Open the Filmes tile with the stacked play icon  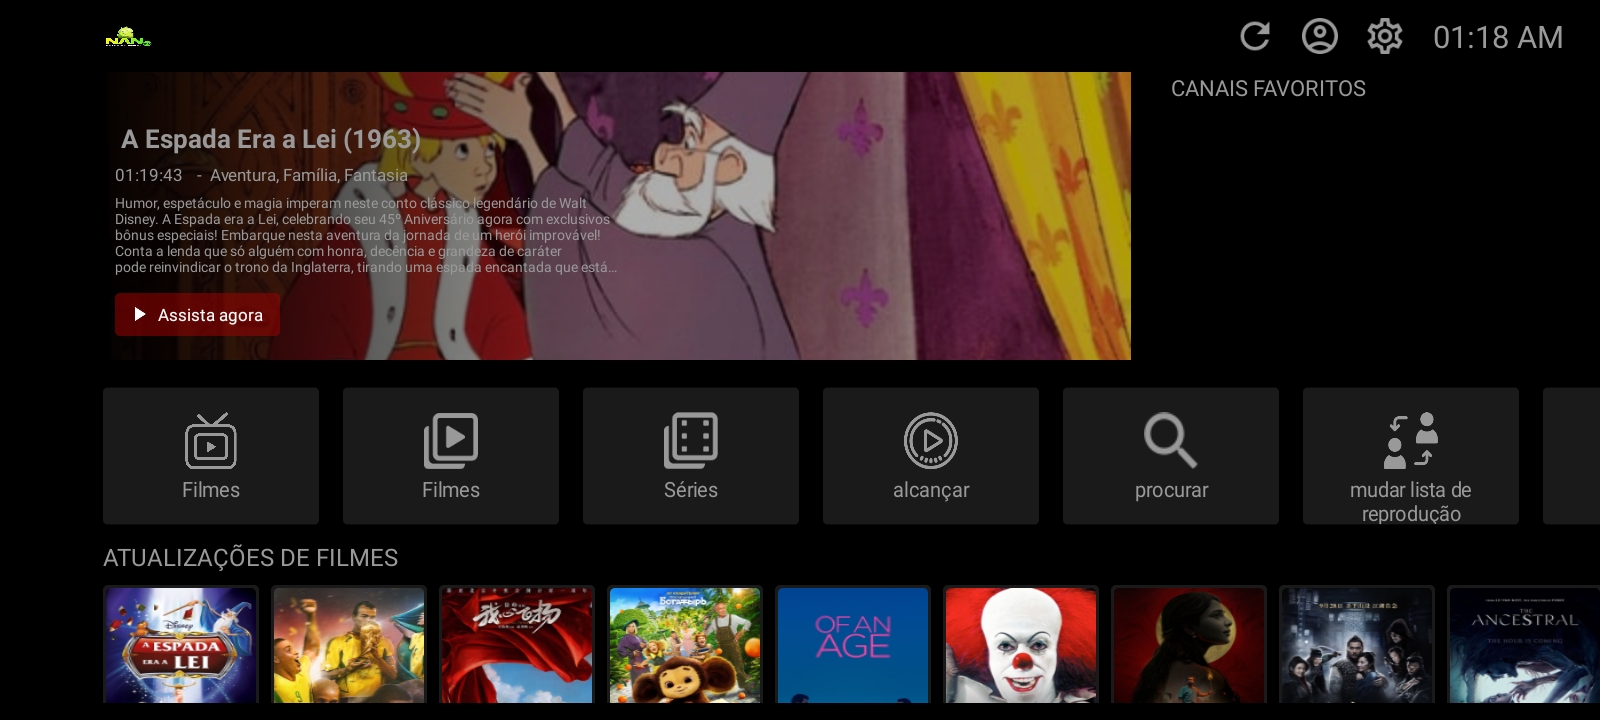[451, 456]
